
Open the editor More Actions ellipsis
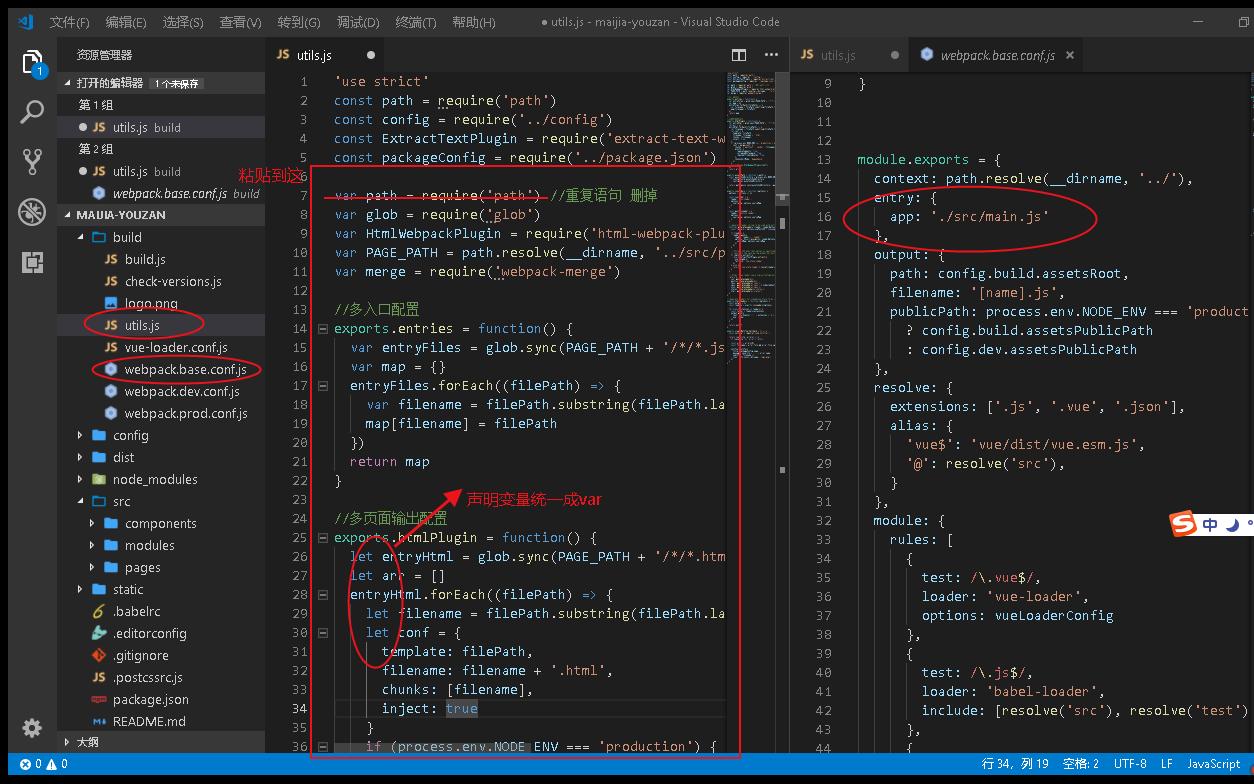[771, 55]
